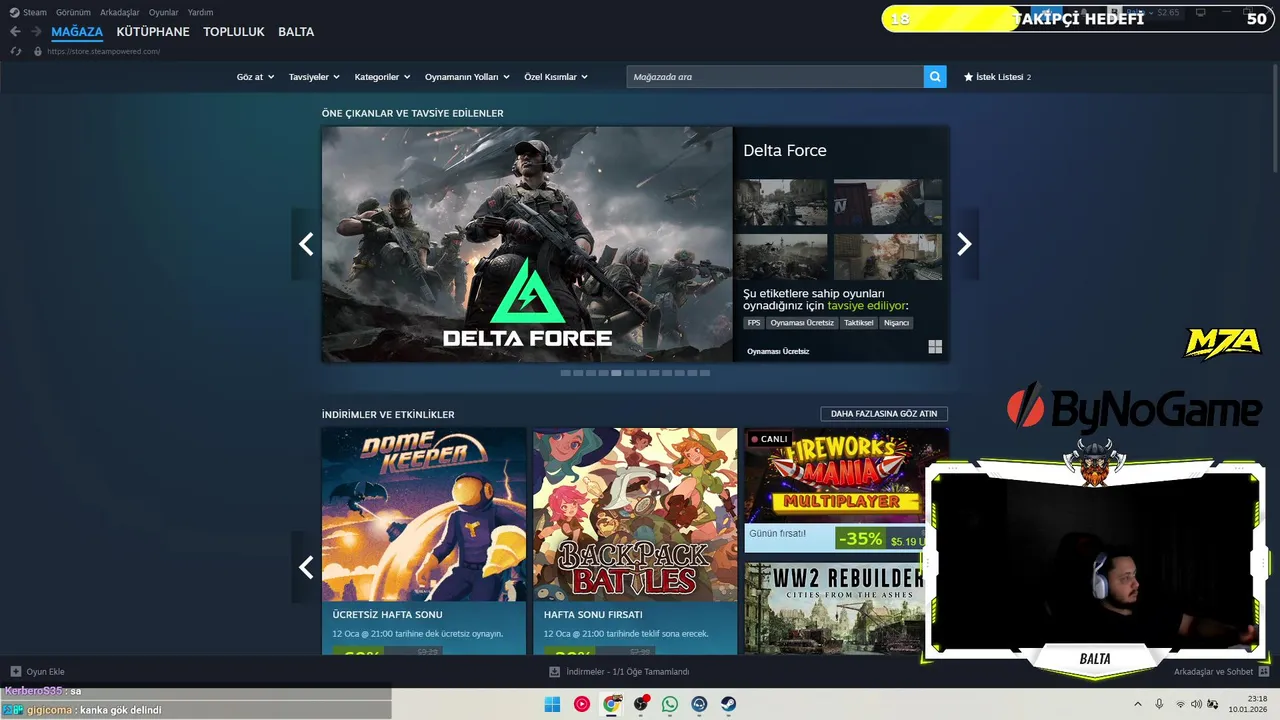Expand Oynamanın Yolları dropdown
1280x720 pixels.
467,77
